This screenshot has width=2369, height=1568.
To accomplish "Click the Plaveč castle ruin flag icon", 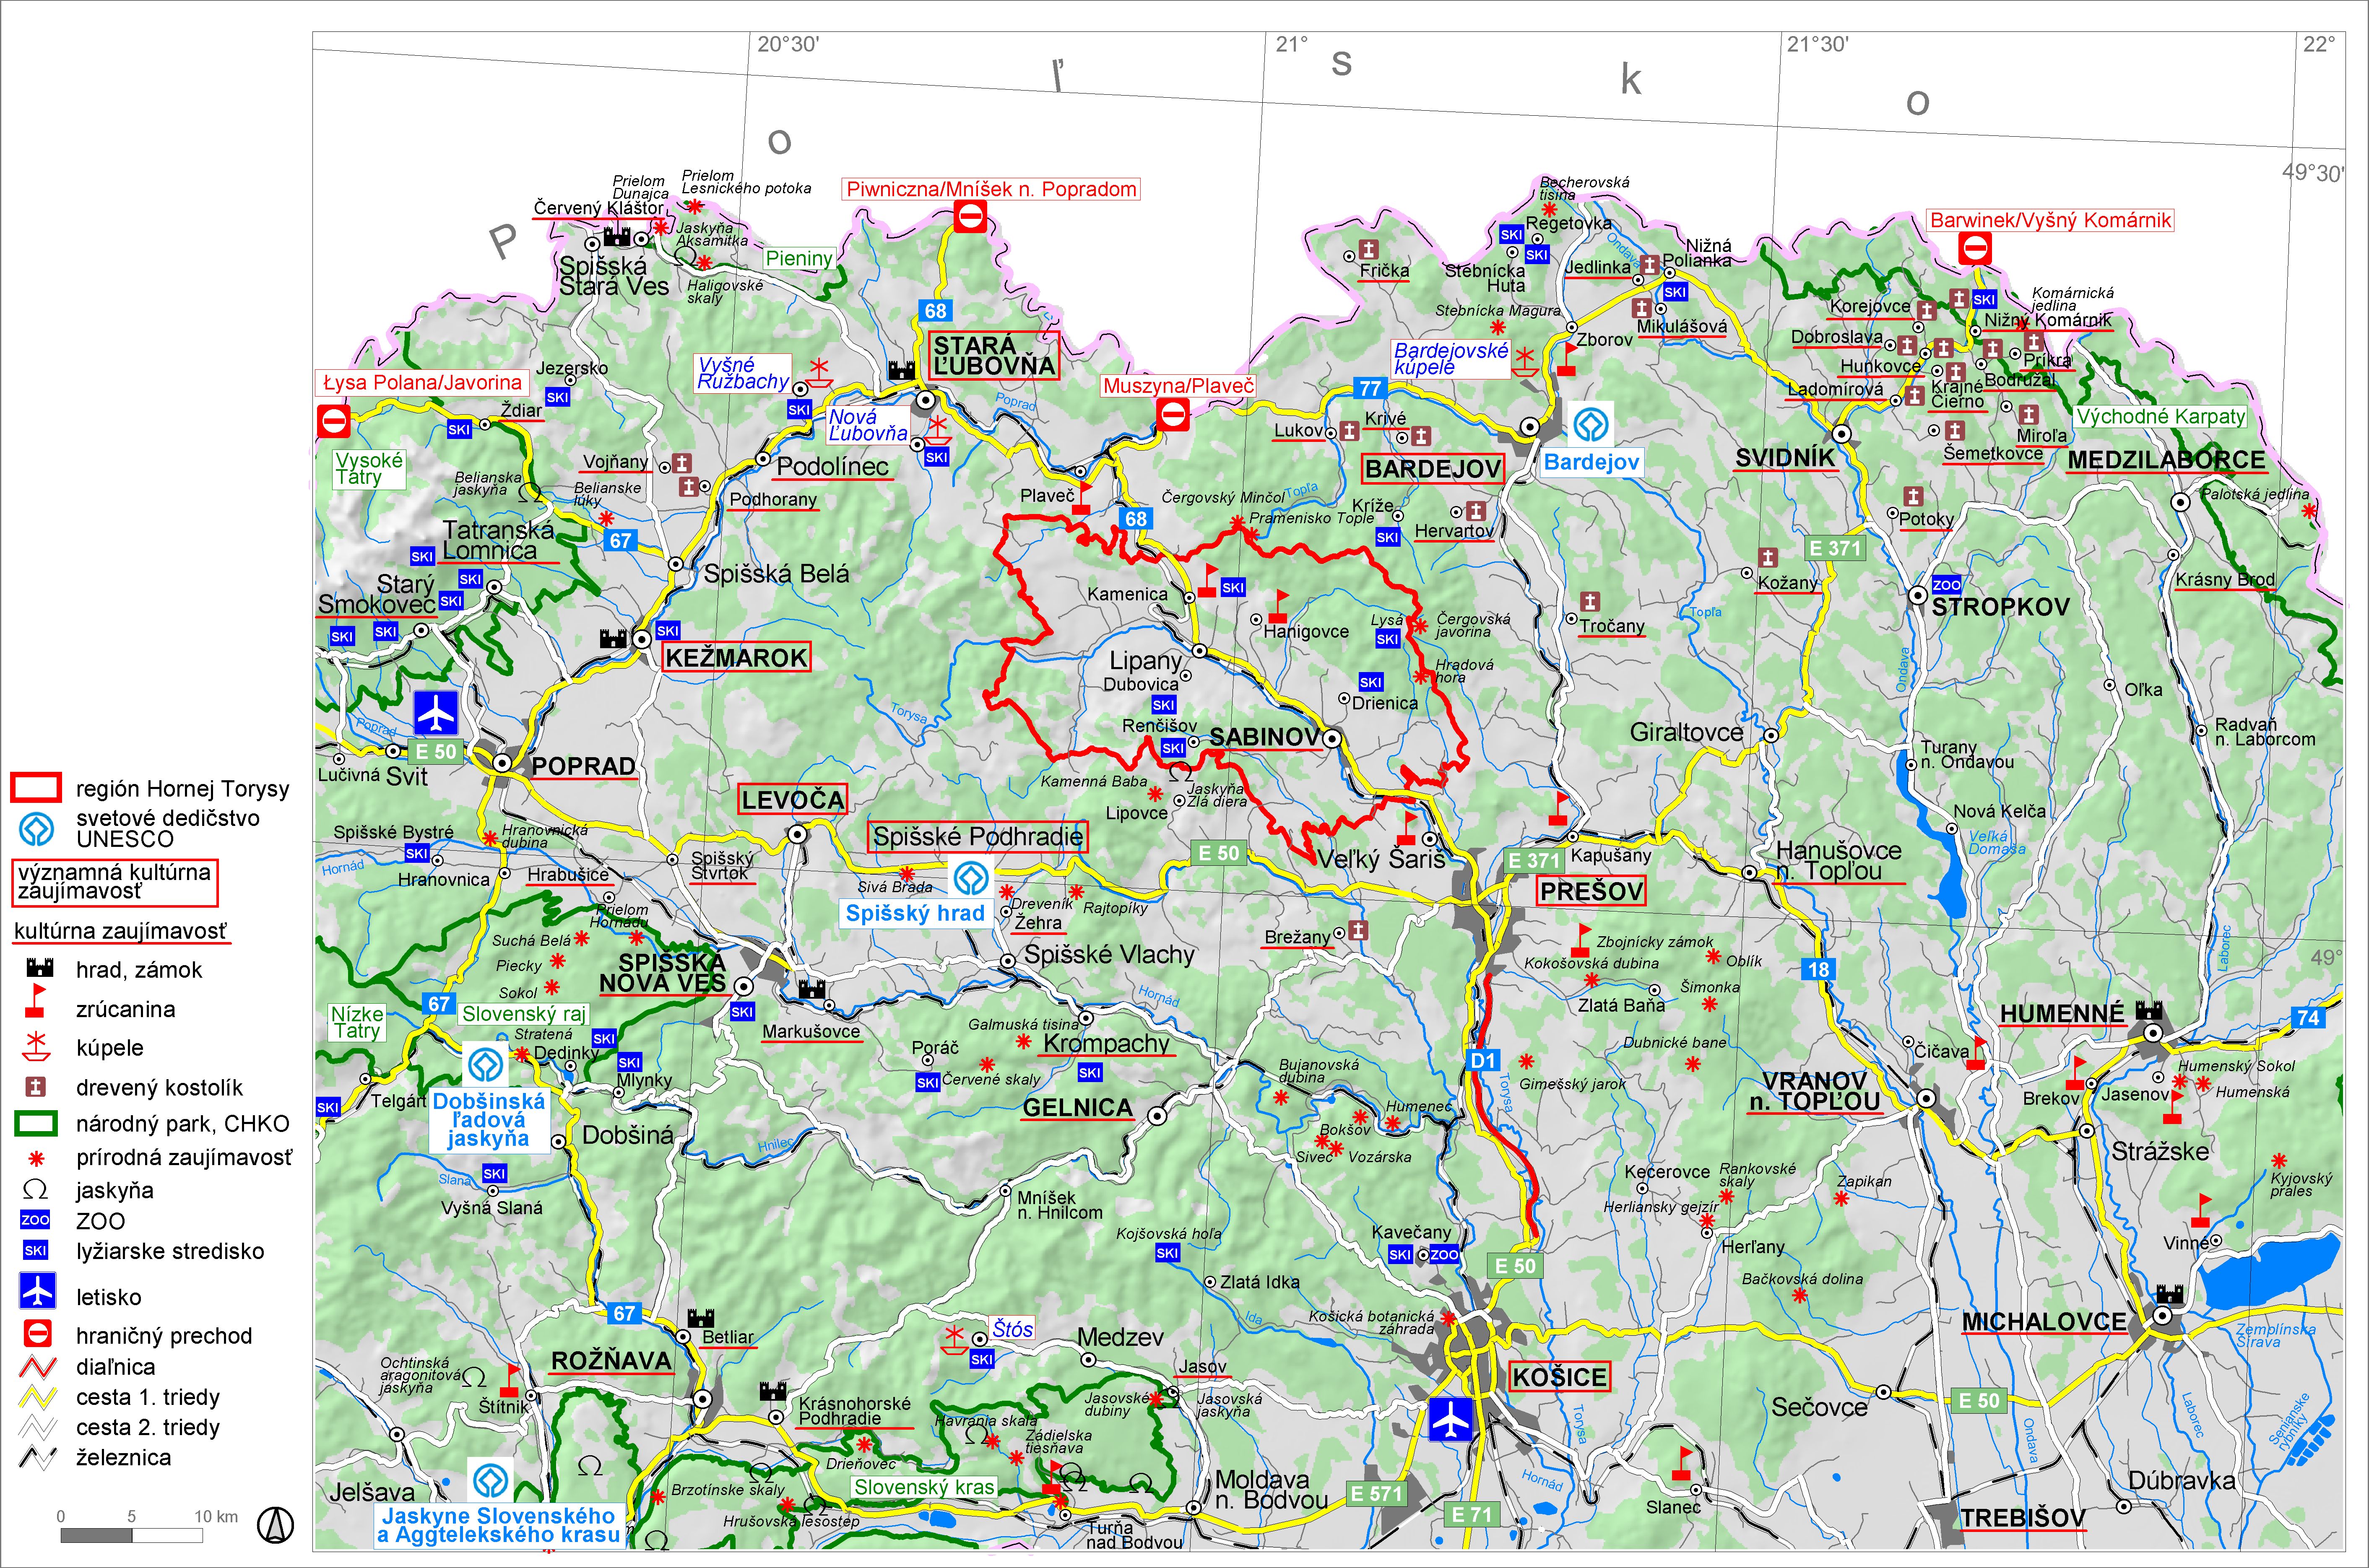I will (x=1081, y=497).
